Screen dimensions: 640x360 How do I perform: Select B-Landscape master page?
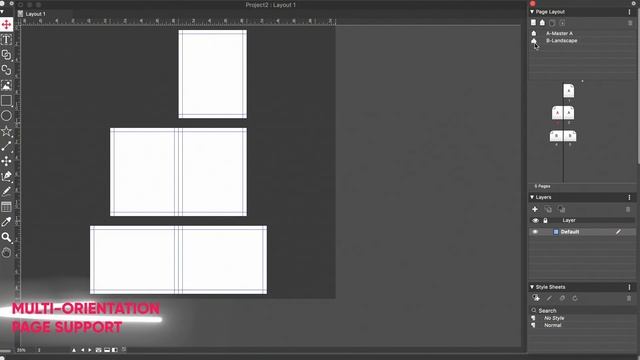(561, 41)
